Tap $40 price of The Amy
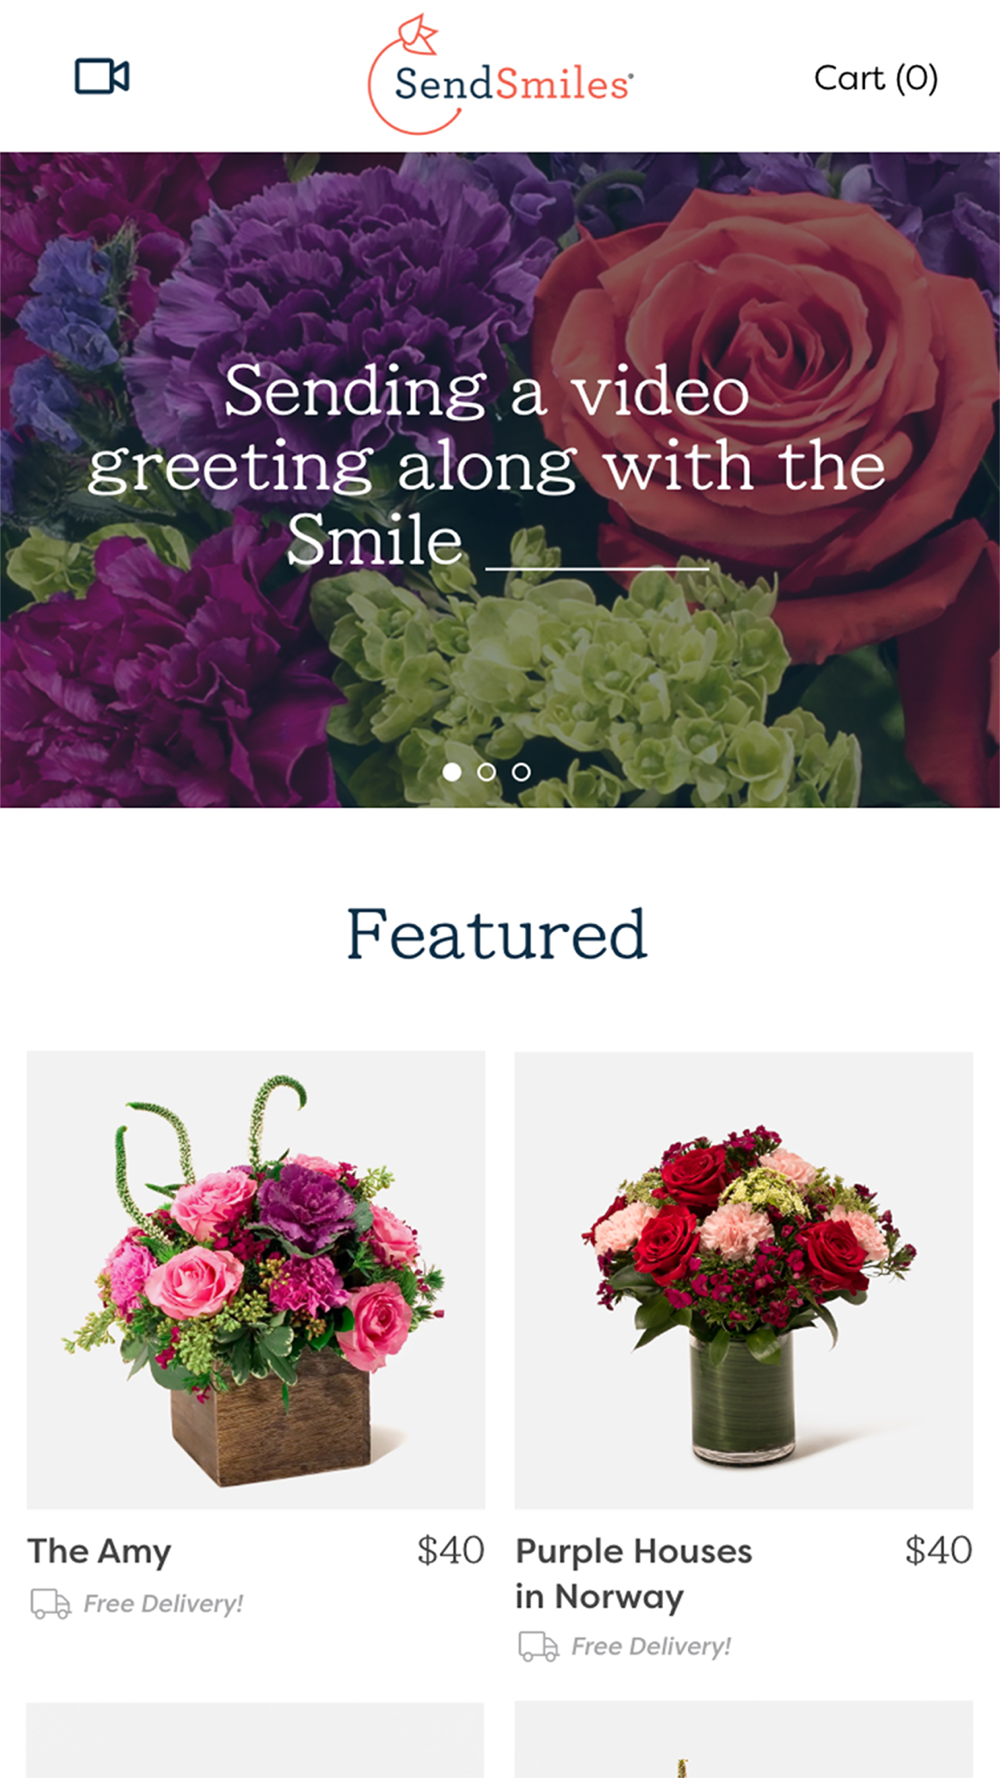The height and width of the screenshot is (1778, 1000). [451, 1551]
